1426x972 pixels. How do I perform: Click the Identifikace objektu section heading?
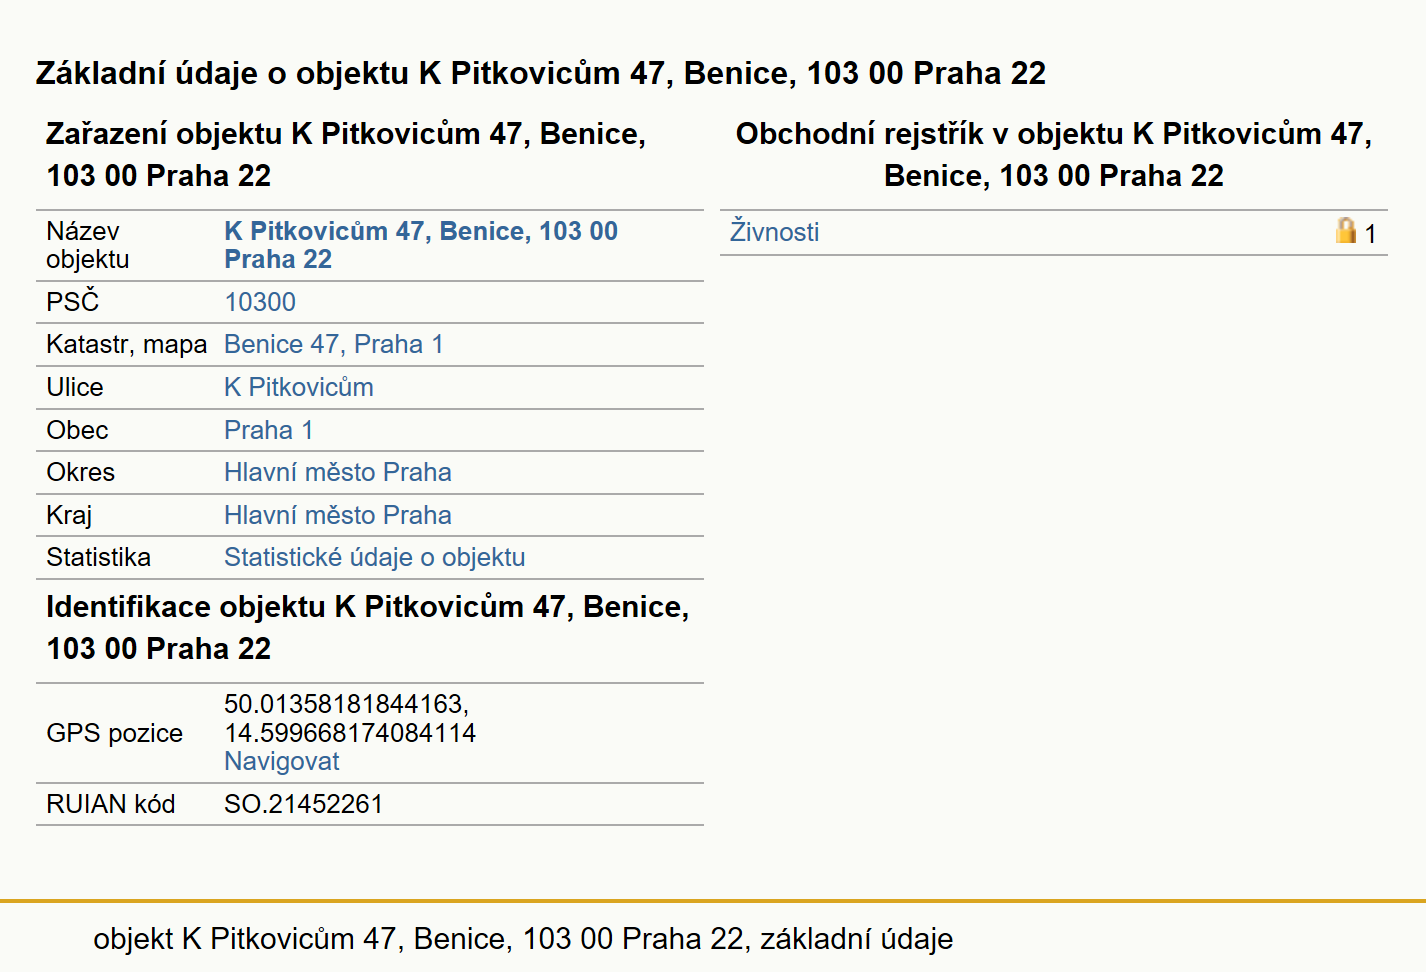tap(368, 627)
